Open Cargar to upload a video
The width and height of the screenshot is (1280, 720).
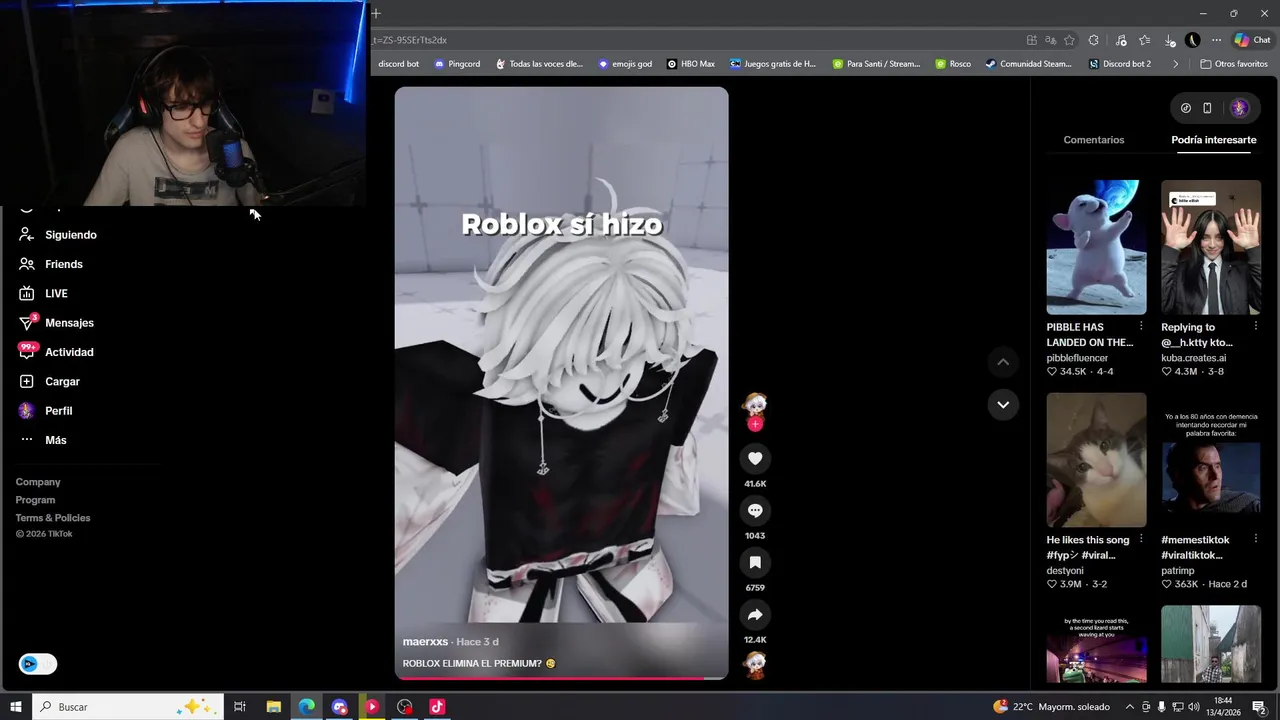pyautogui.click(x=49, y=381)
